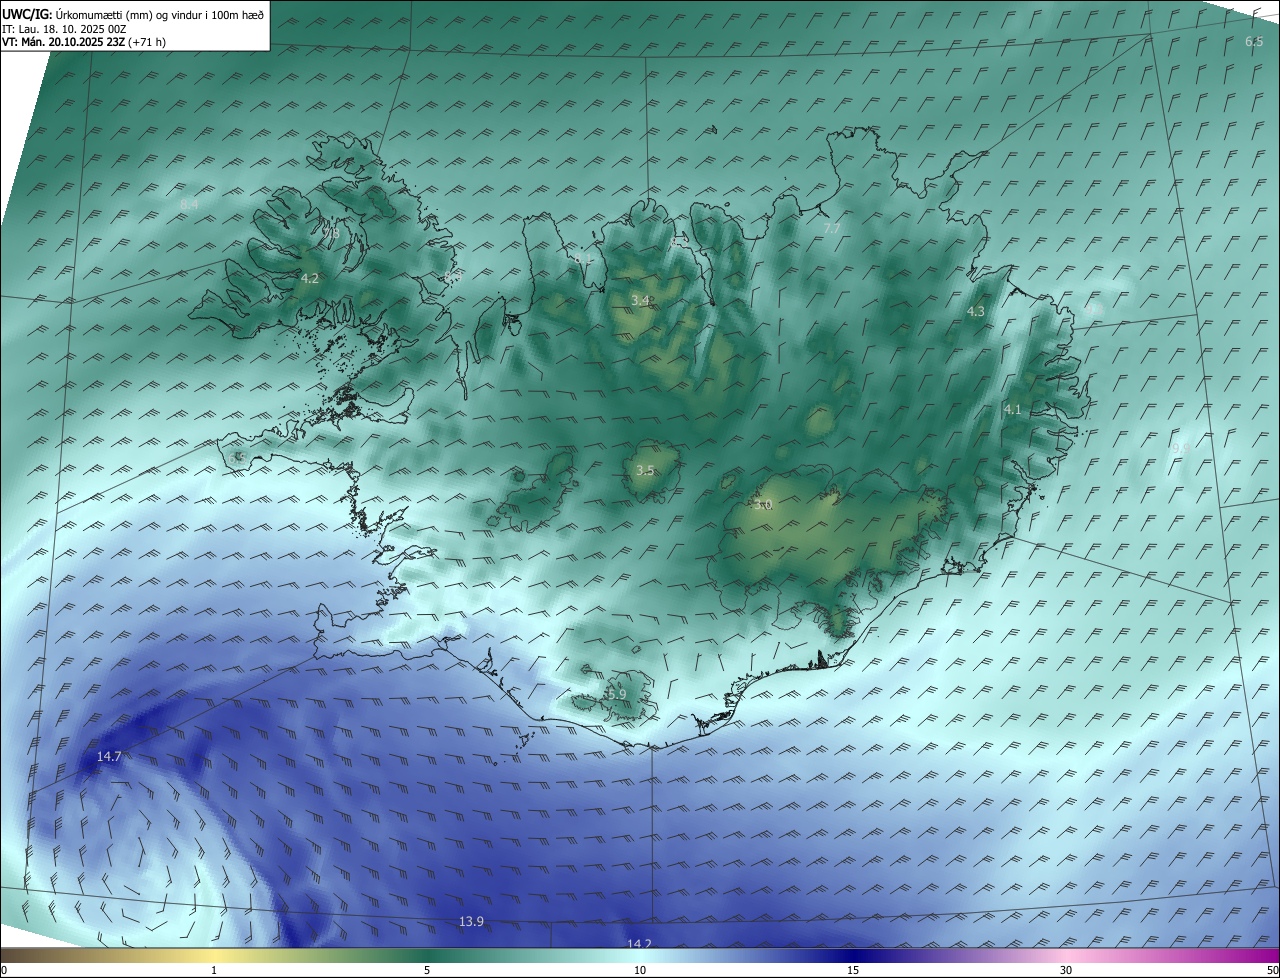The image size is (1280, 978).
Task: Click the '10' tick on the color scale
Action: coord(640,970)
